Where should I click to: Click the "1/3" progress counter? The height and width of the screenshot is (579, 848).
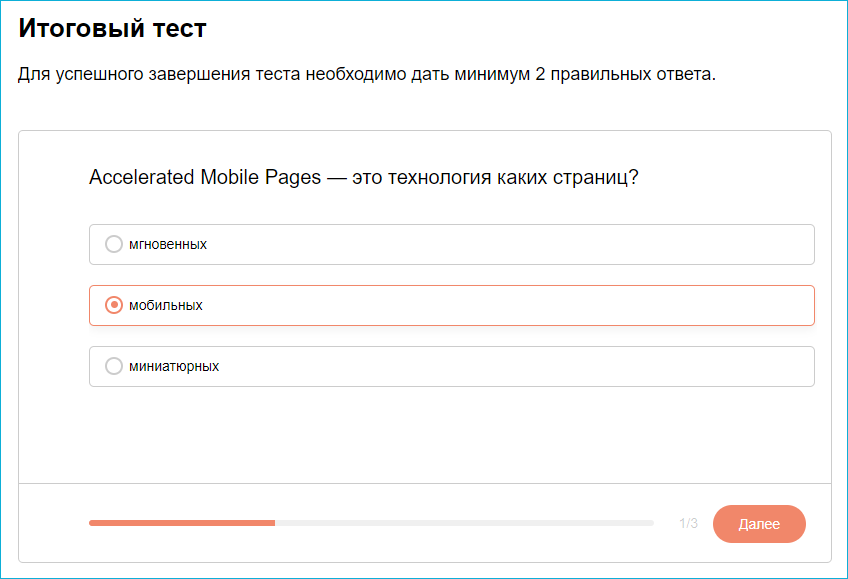[688, 523]
